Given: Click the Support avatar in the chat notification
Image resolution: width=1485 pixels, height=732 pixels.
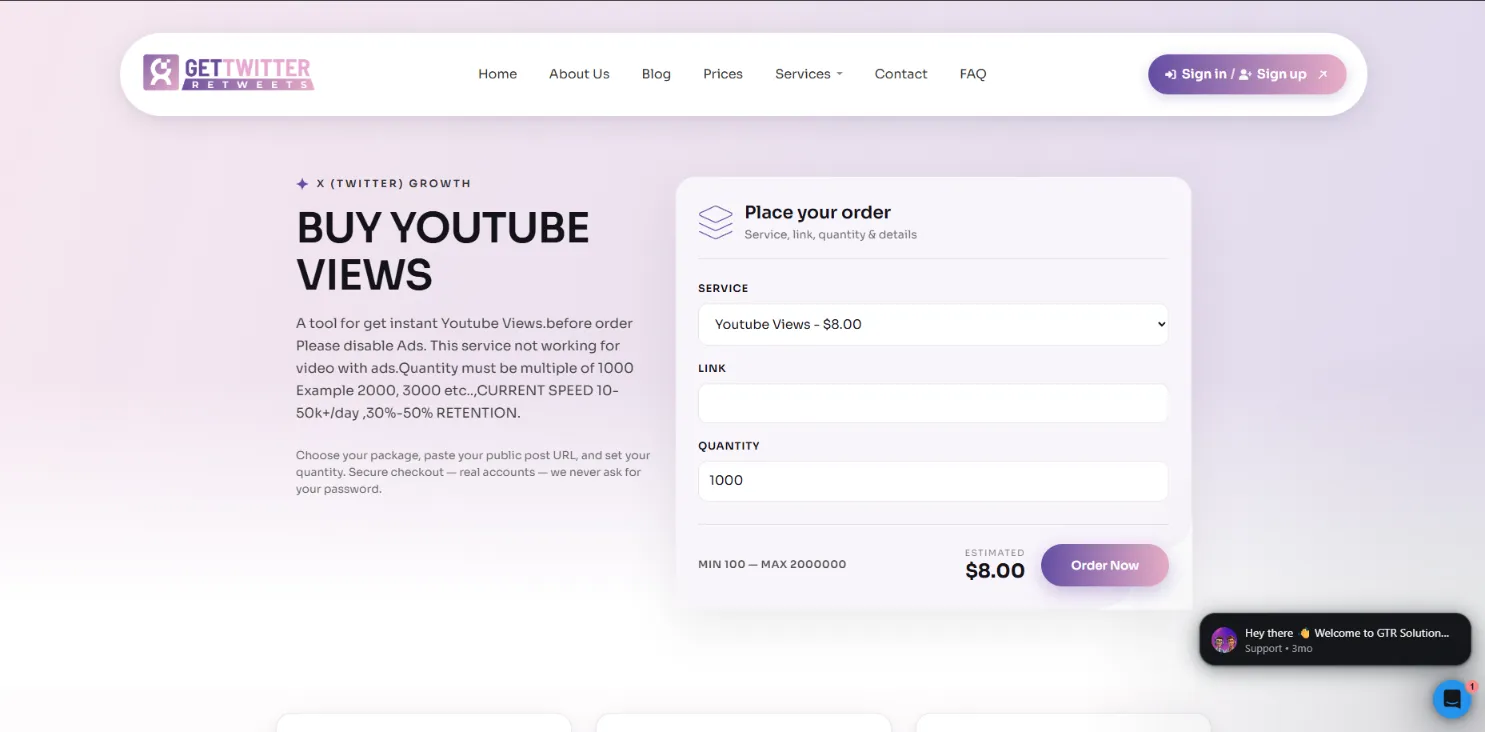Looking at the screenshot, I should pyautogui.click(x=1223, y=639).
